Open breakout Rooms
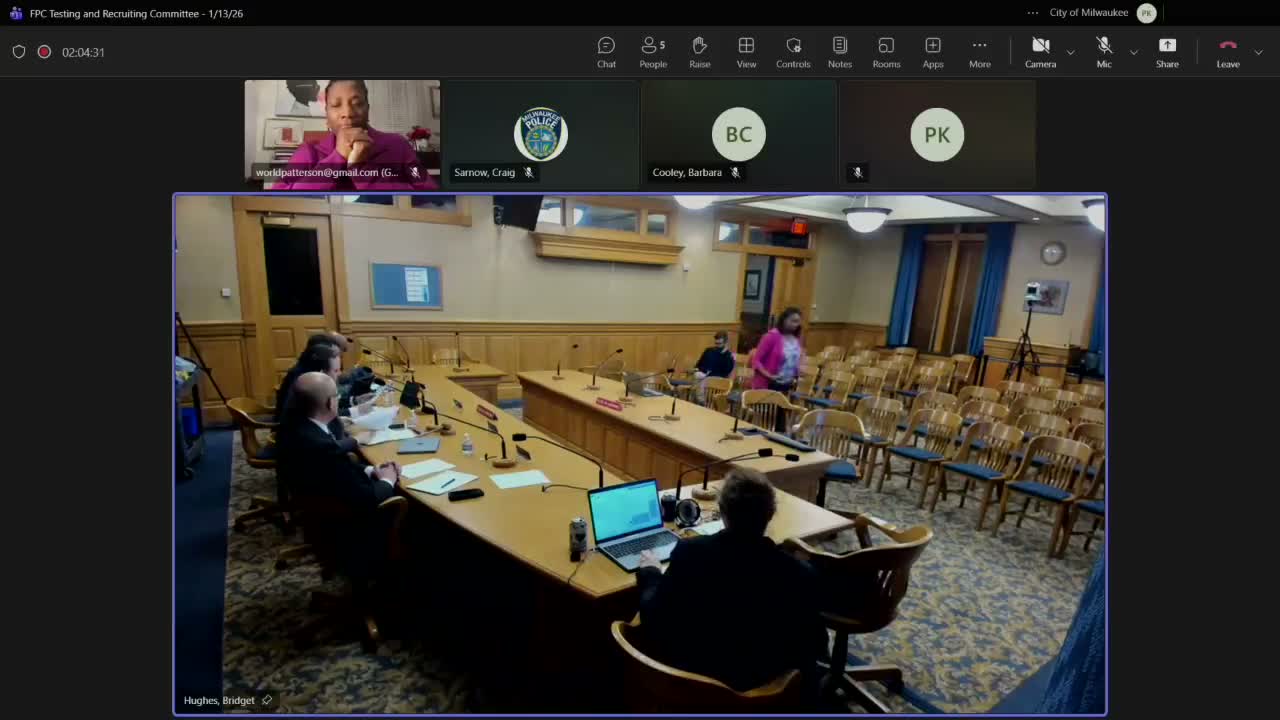The height and width of the screenshot is (720, 1280). (886, 52)
